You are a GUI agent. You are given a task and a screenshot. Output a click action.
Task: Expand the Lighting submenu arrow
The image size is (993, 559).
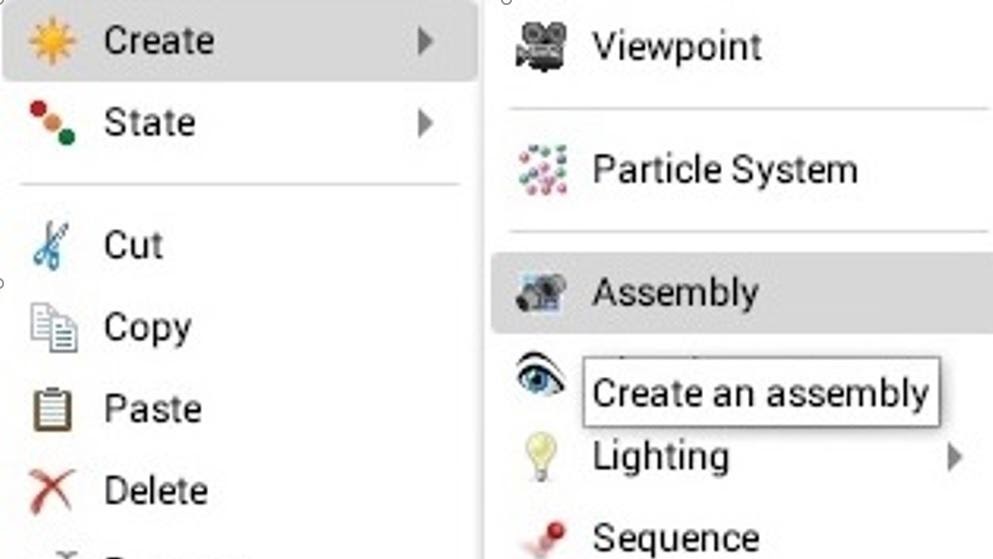(954, 457)
